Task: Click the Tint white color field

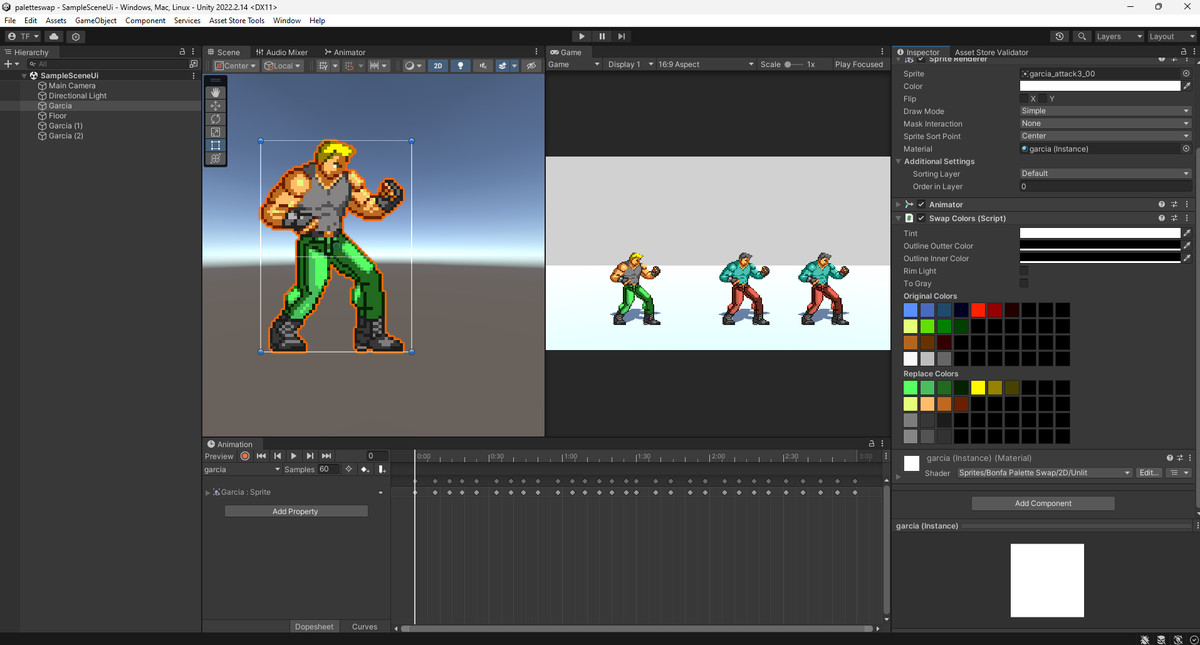Action: [x=1100, y=233]
